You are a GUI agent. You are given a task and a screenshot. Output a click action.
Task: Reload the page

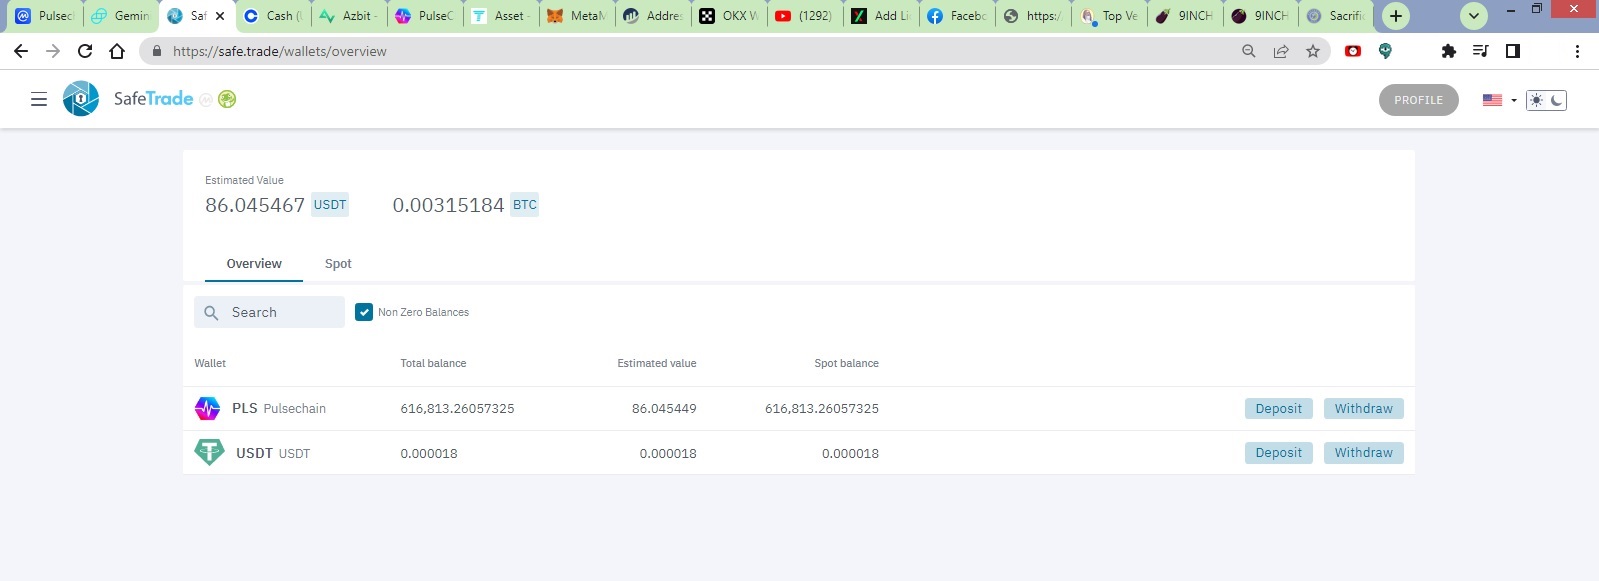85,51
